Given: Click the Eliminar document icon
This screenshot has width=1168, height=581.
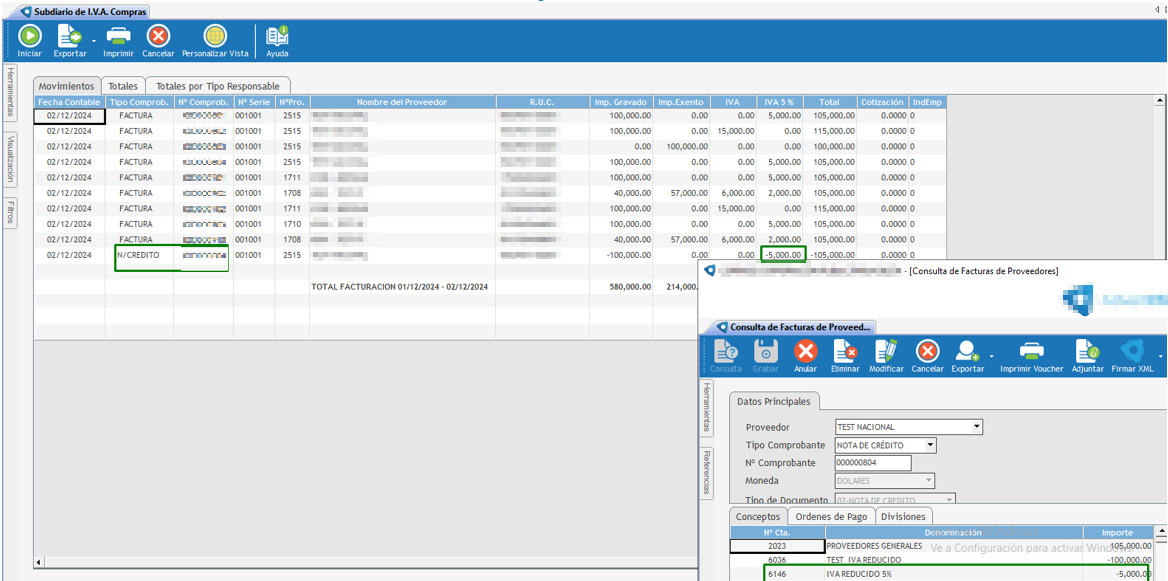Looking at the screenshot, I should 845,352.
